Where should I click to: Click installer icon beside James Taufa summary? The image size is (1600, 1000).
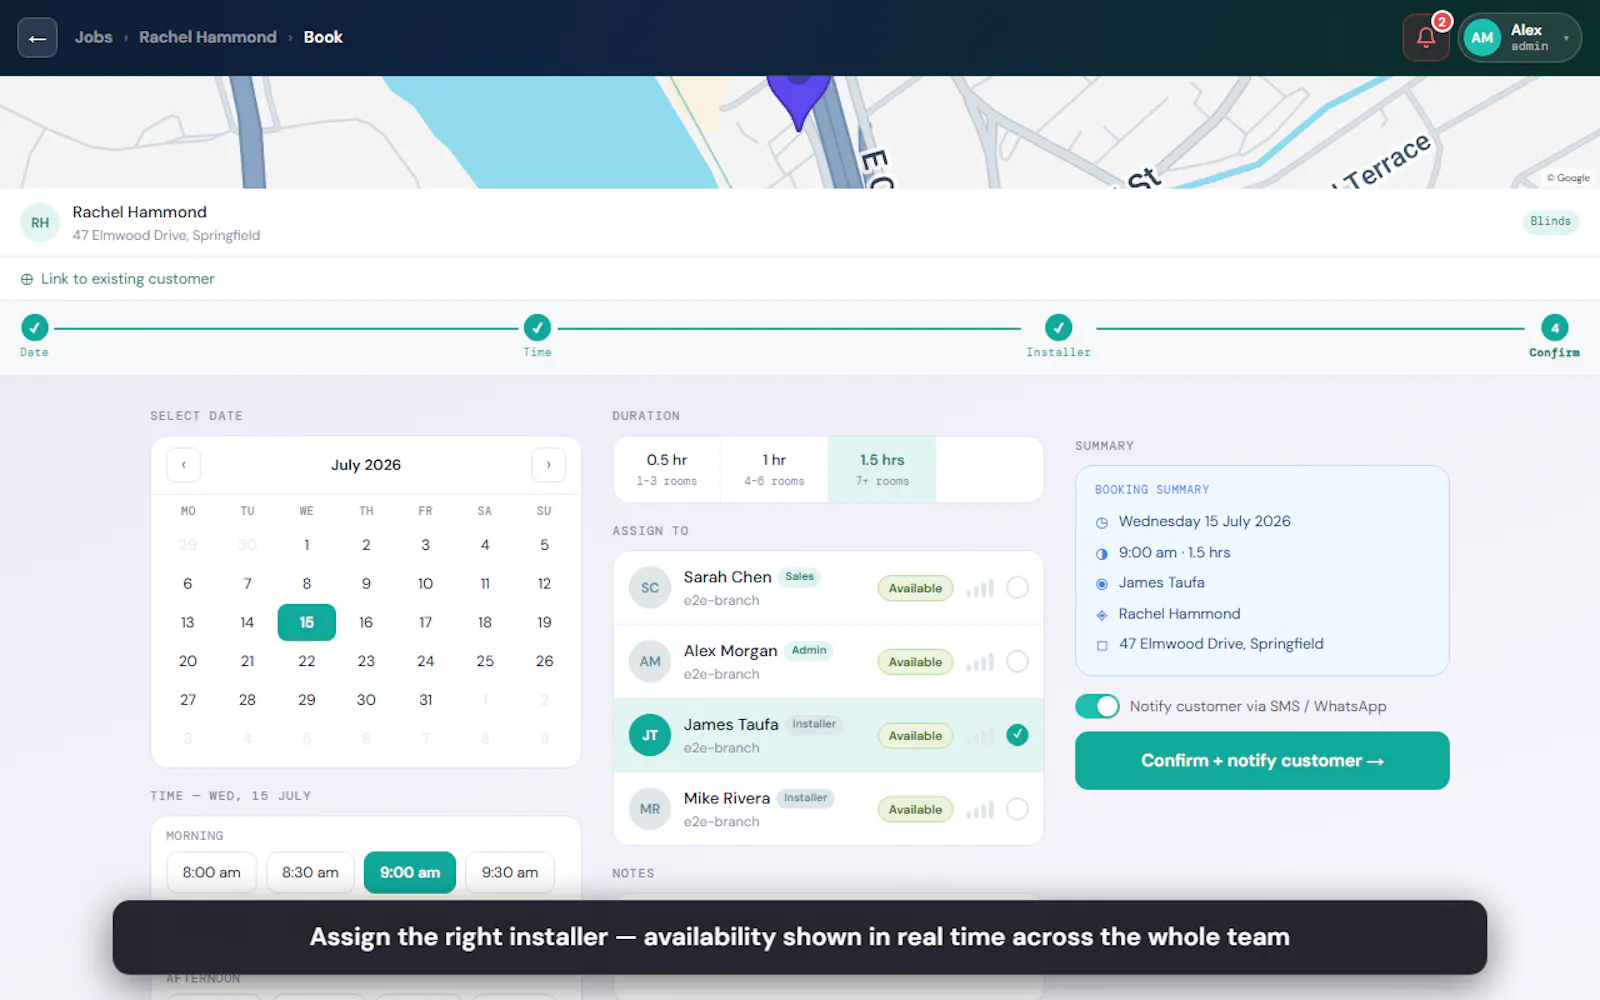point(1102,584)
